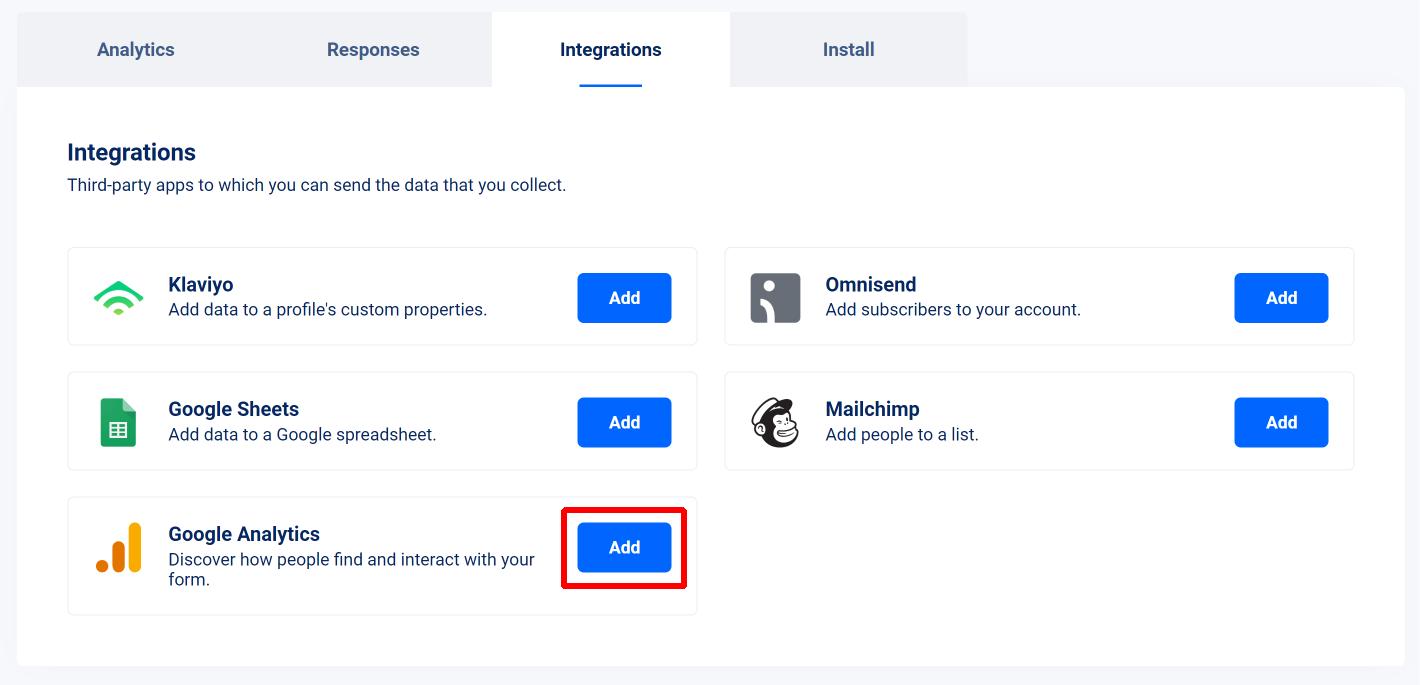1420x685 pixels.
Task: Click the Google Sheets title text
Action: [234, 409]
